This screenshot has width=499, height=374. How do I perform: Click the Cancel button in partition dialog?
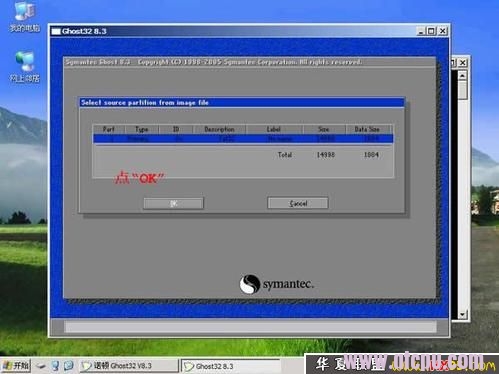[298, 203]
